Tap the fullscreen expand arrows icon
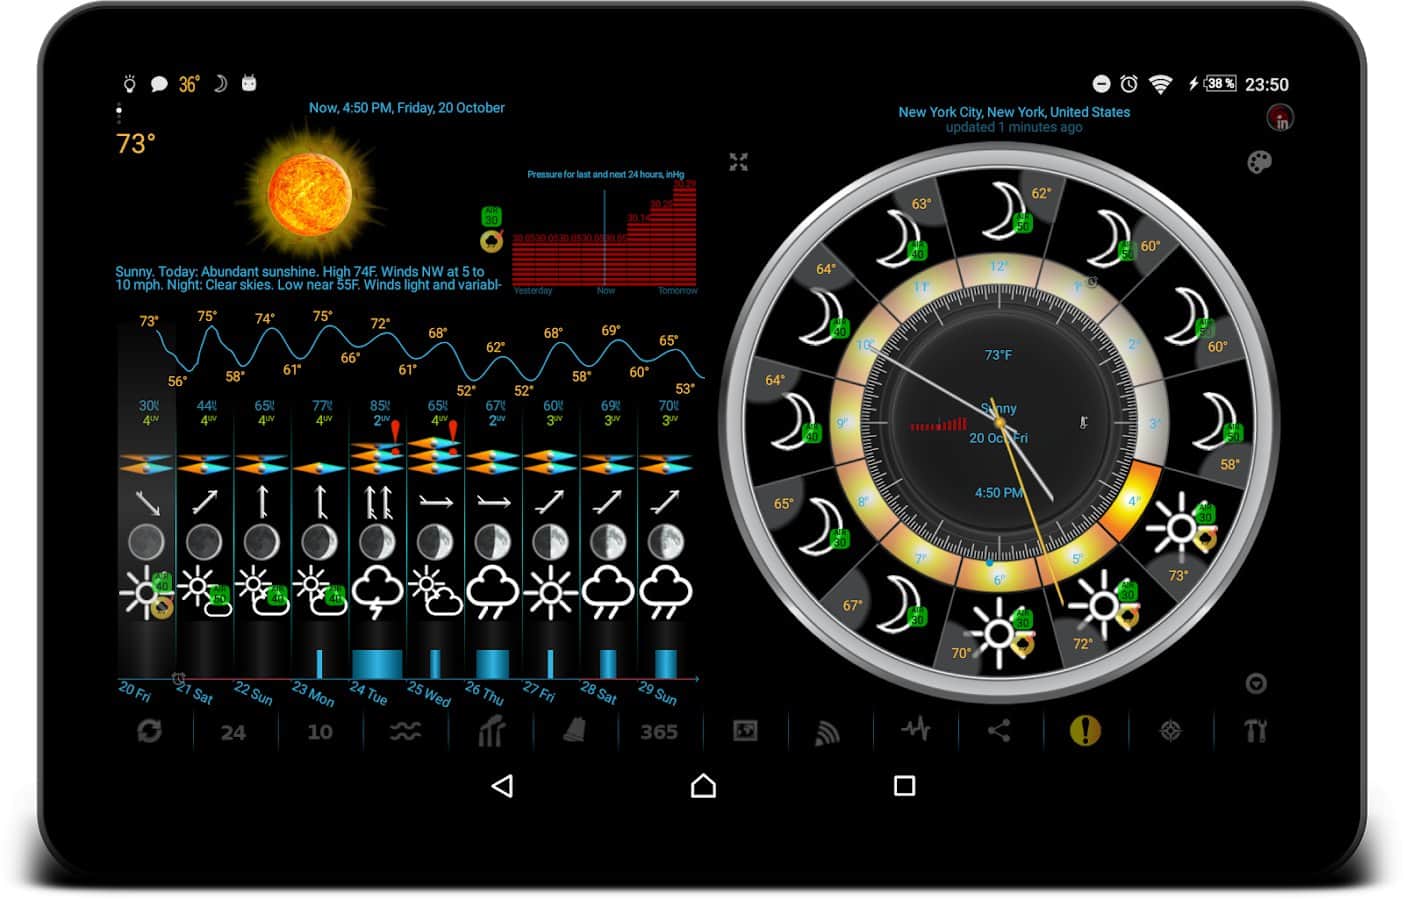The height and width of the screenshot is (900, 1404). [x=738, y=162]
